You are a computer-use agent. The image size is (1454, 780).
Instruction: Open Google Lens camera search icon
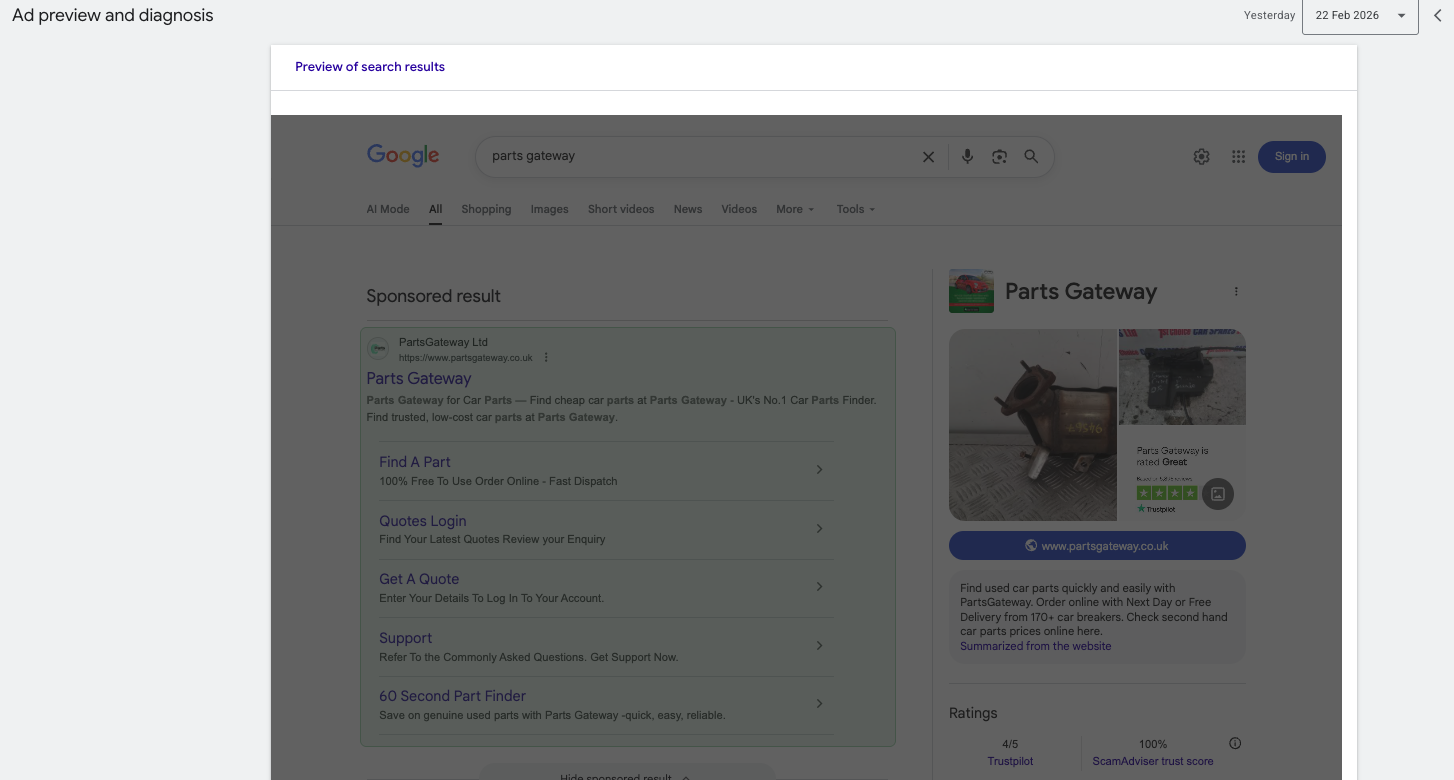999,156
